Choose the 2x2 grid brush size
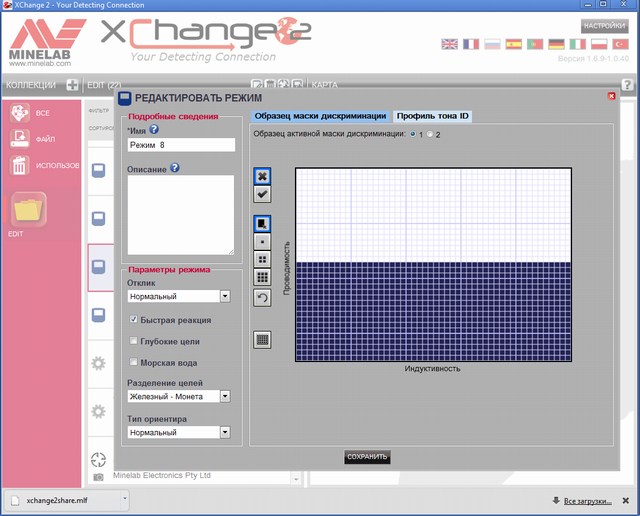 coord(262,259)
